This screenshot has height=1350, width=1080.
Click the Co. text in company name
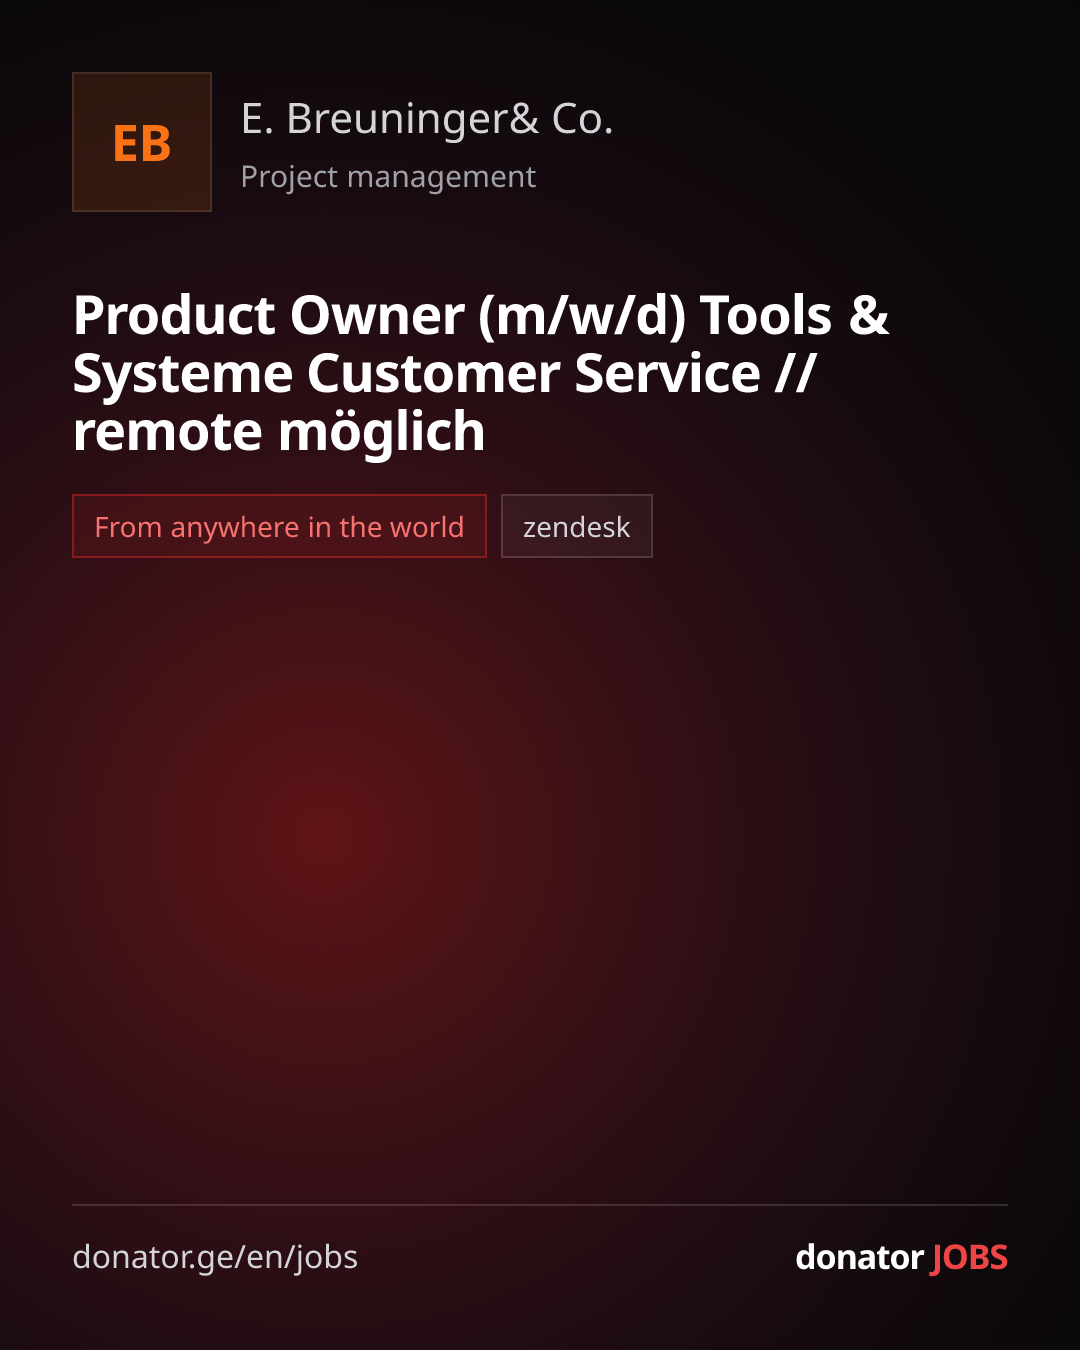pyautogui.click(x=582, y=120)
